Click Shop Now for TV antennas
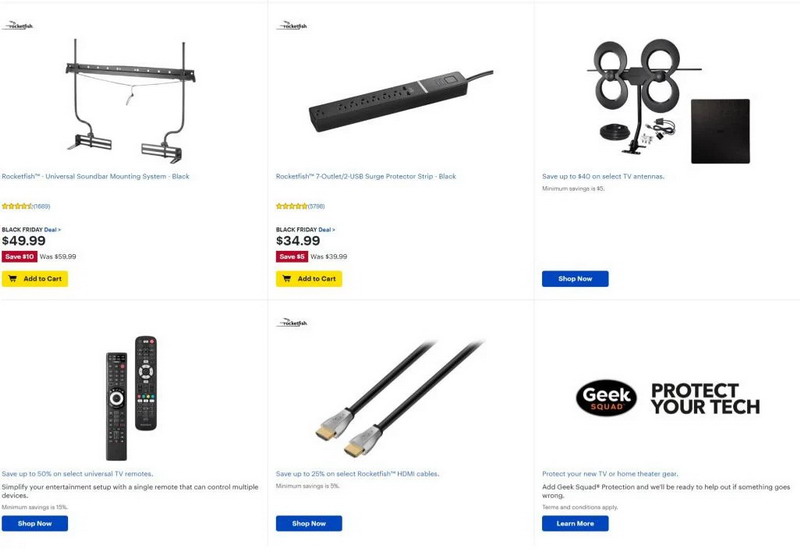Viewport: 800px width, 552px height. click(575, 279)
